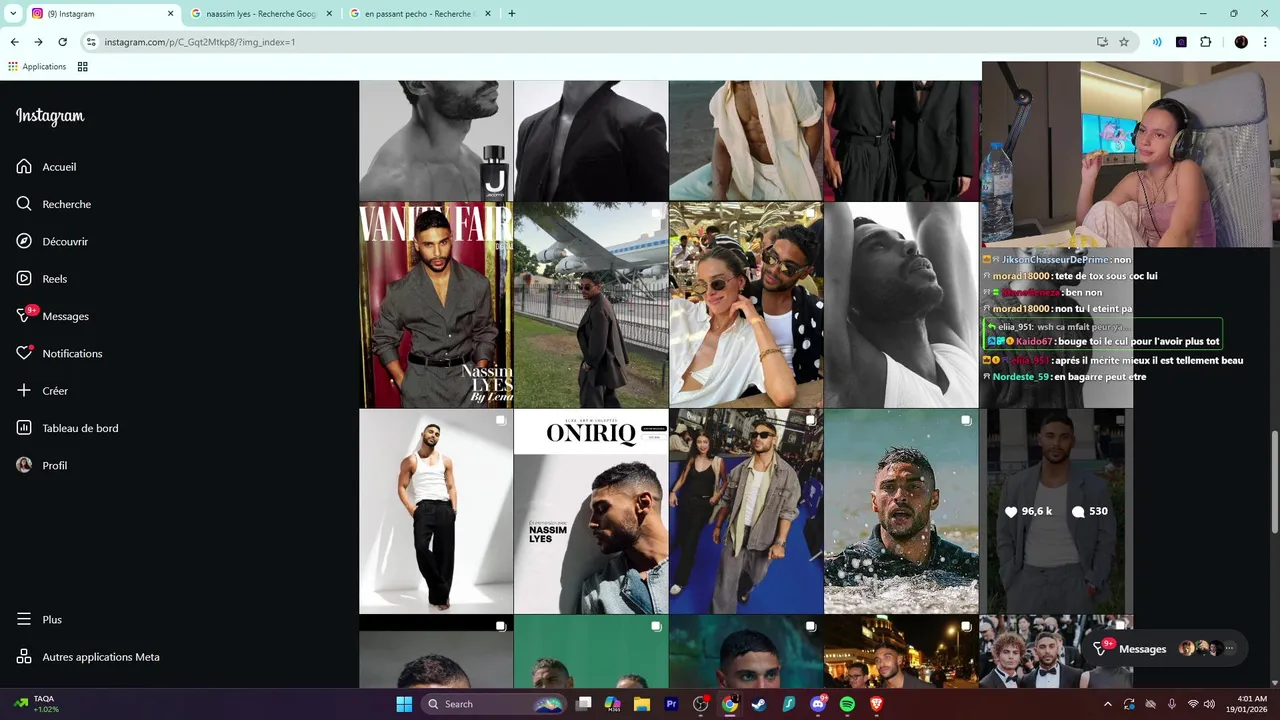Switch to naassim lyes Google search tab

click(261, 14)
